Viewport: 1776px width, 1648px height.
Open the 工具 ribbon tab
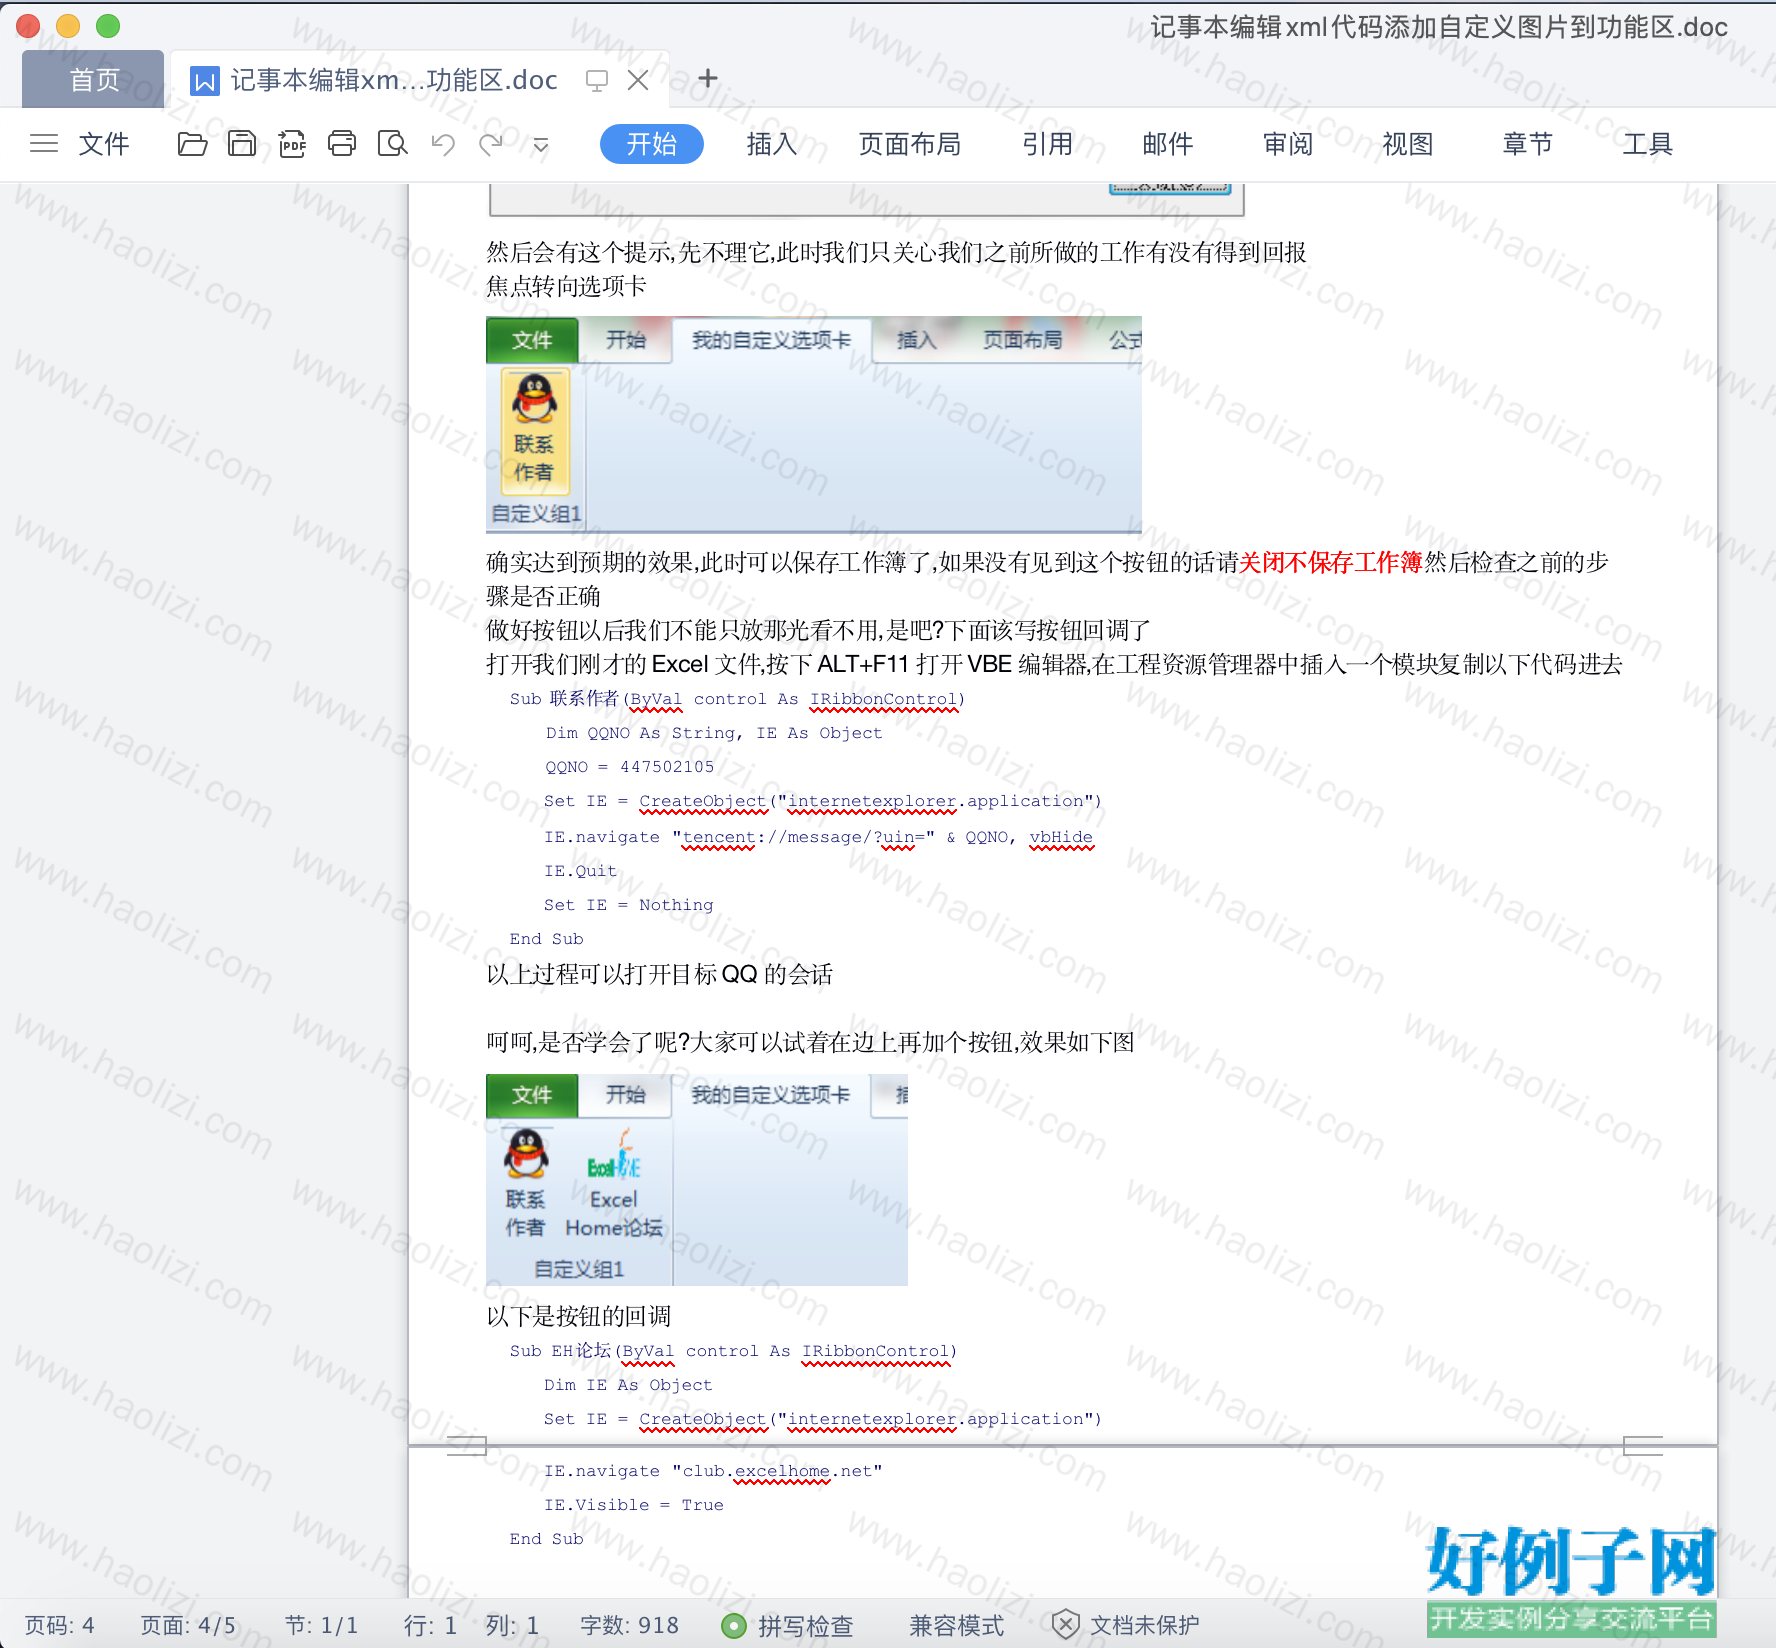pos(1648,144)
